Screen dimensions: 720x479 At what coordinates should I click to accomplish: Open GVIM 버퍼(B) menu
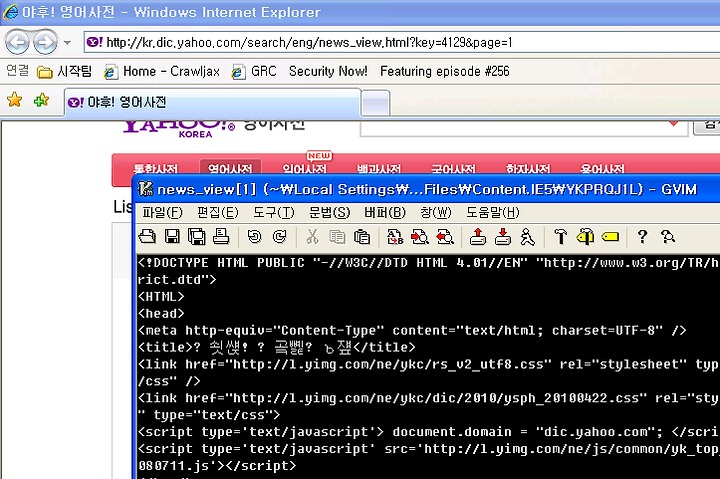(385, 213)
